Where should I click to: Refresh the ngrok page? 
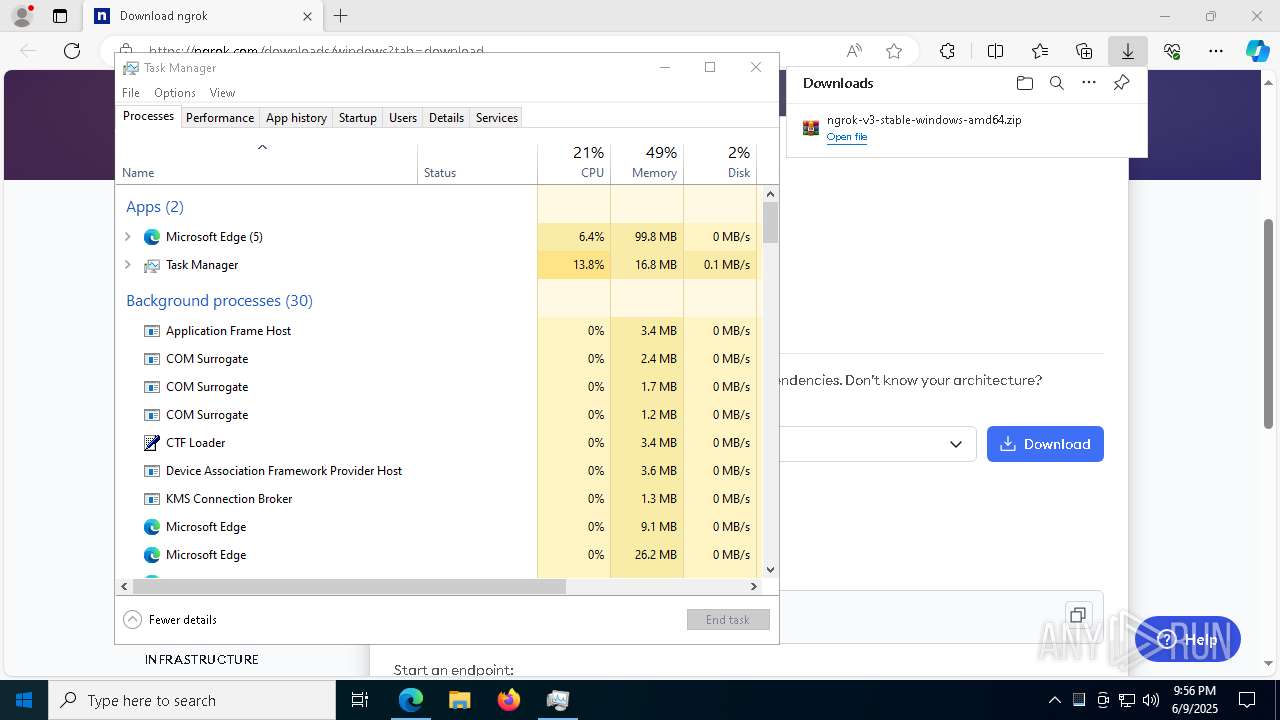(x=72, y=51)
